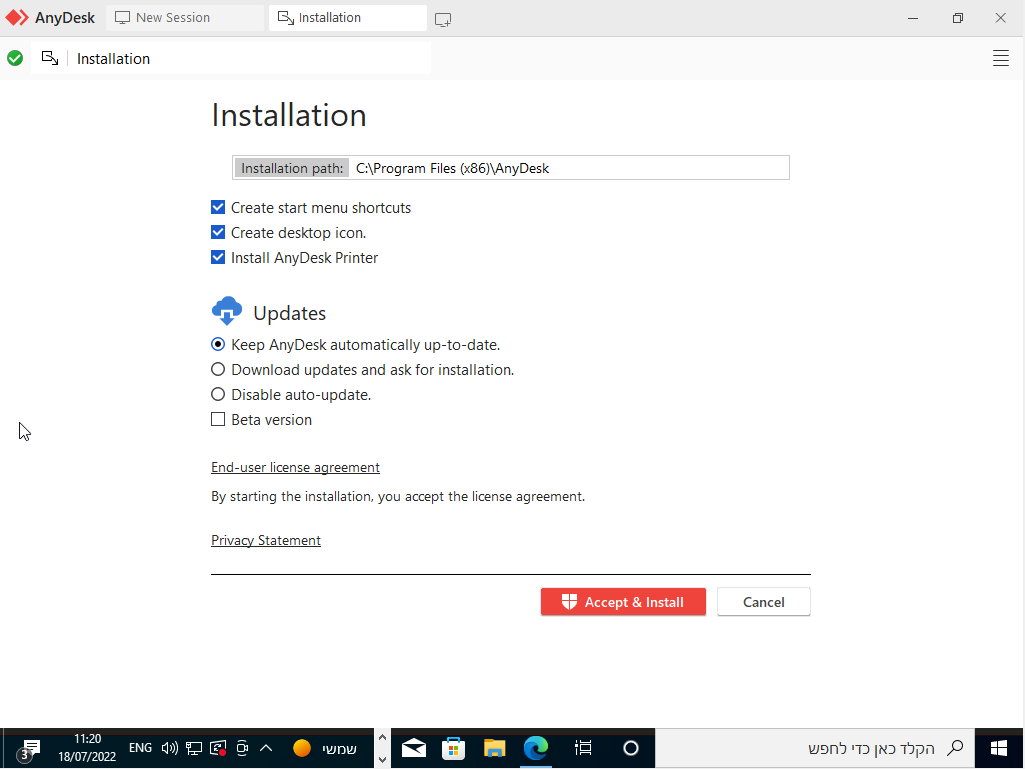Image resolution: width=1025 pixels, height=769 pixels.
Task: Edit the Installation path field
Action: coord(511,168)
